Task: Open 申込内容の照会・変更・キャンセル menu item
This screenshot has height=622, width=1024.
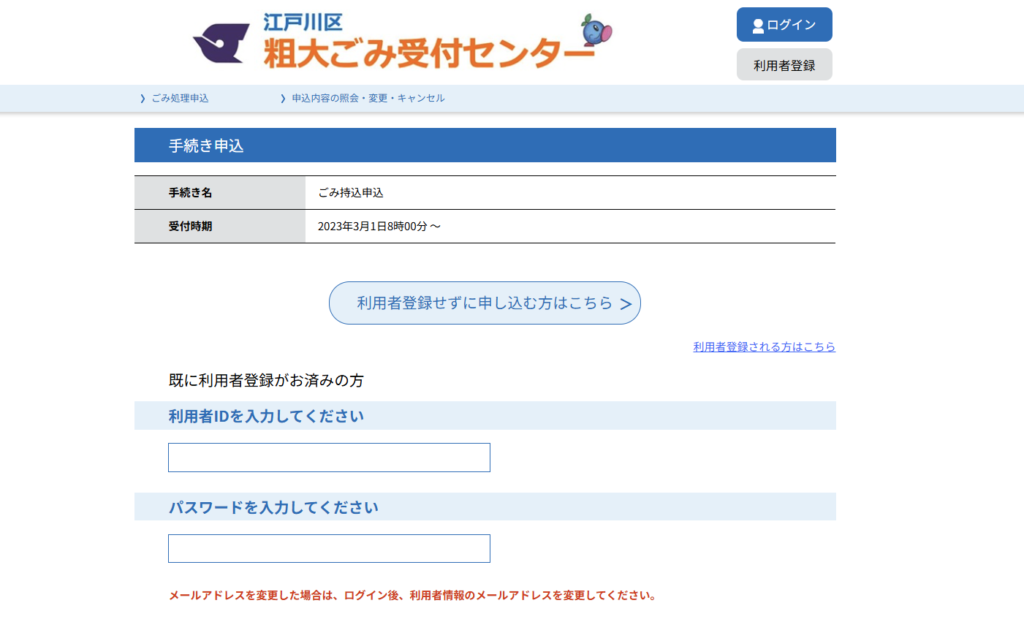Action: click(368, 98)
